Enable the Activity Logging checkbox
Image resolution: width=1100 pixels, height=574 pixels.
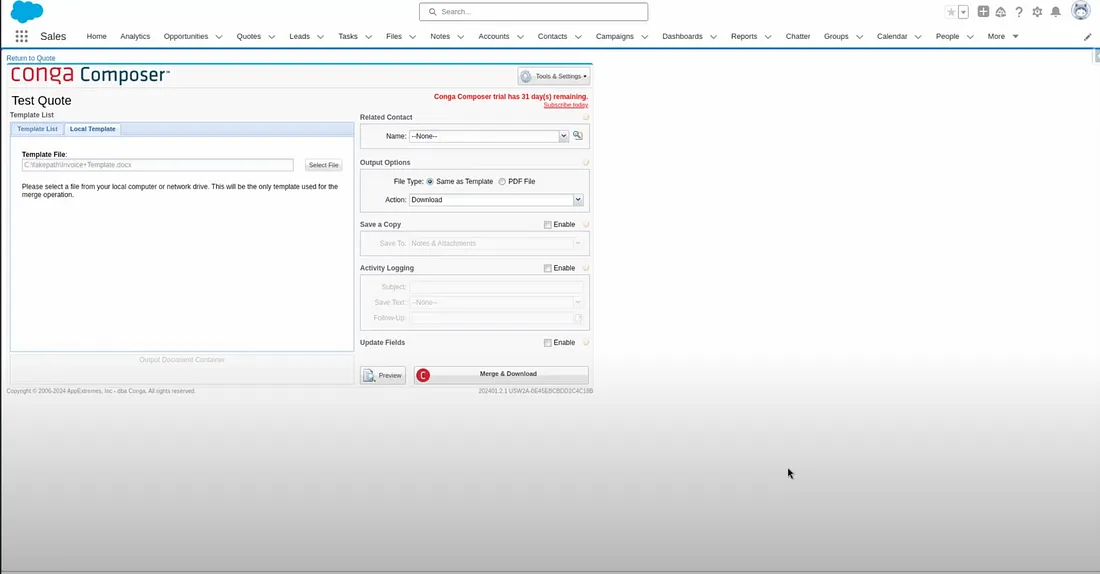tap(548, 268)
